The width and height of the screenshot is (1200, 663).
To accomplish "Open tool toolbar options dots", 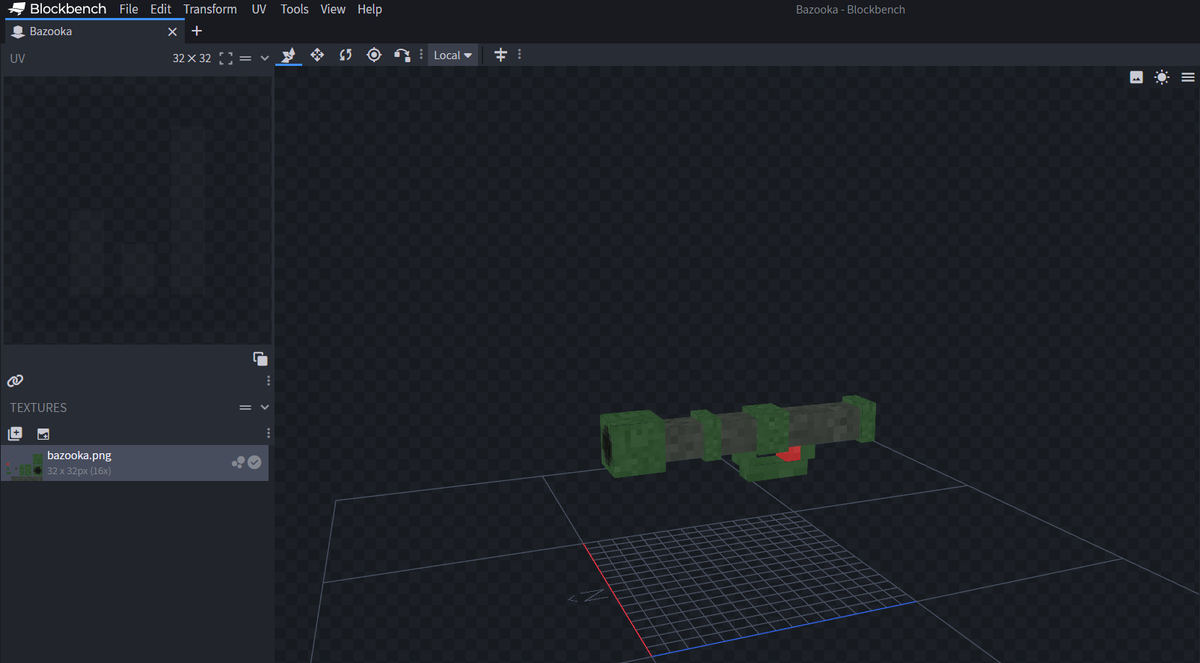I will (421, 55).
